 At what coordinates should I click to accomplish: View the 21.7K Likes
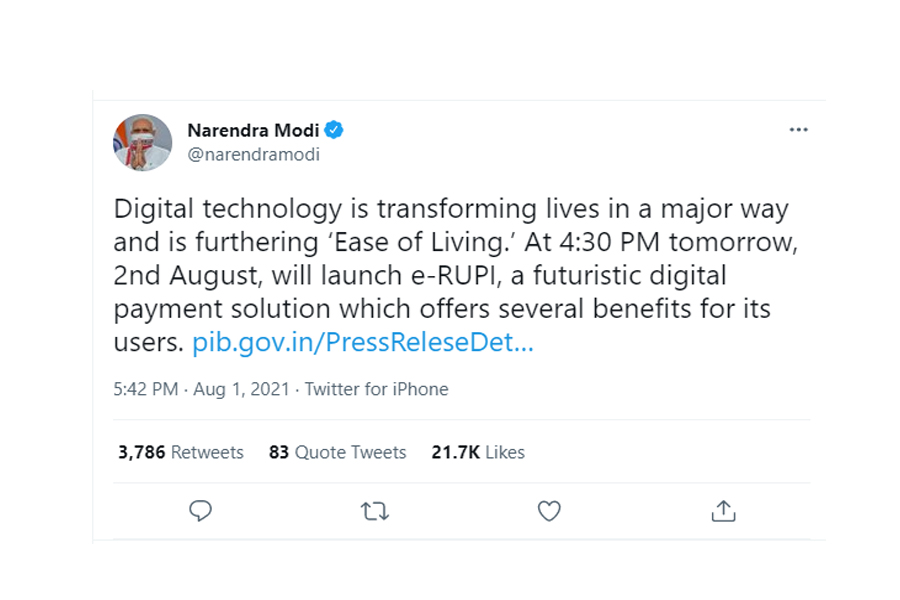click(x=477, y=452)
